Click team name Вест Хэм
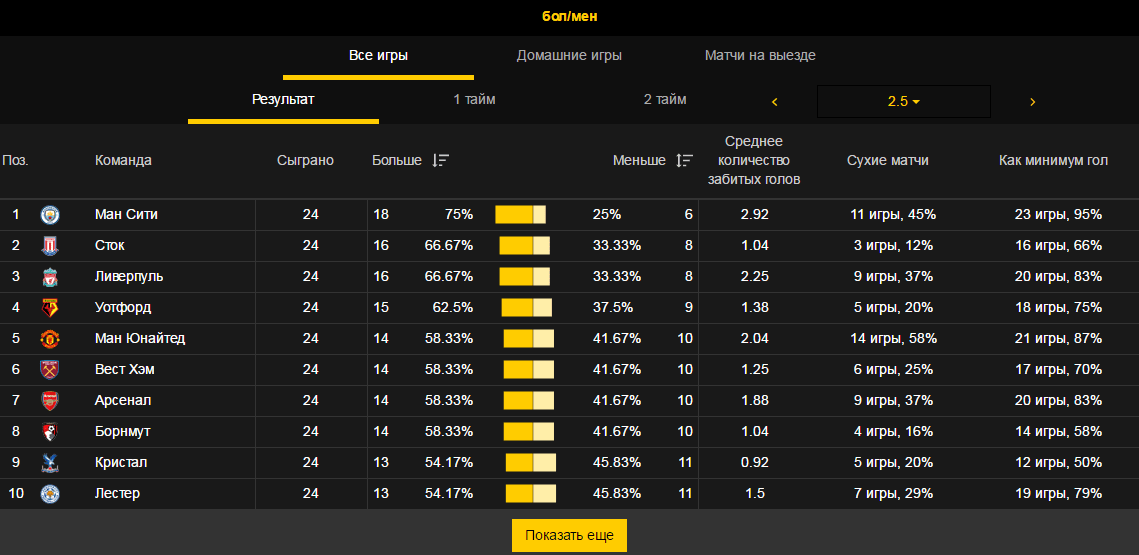 click(125, 370)
